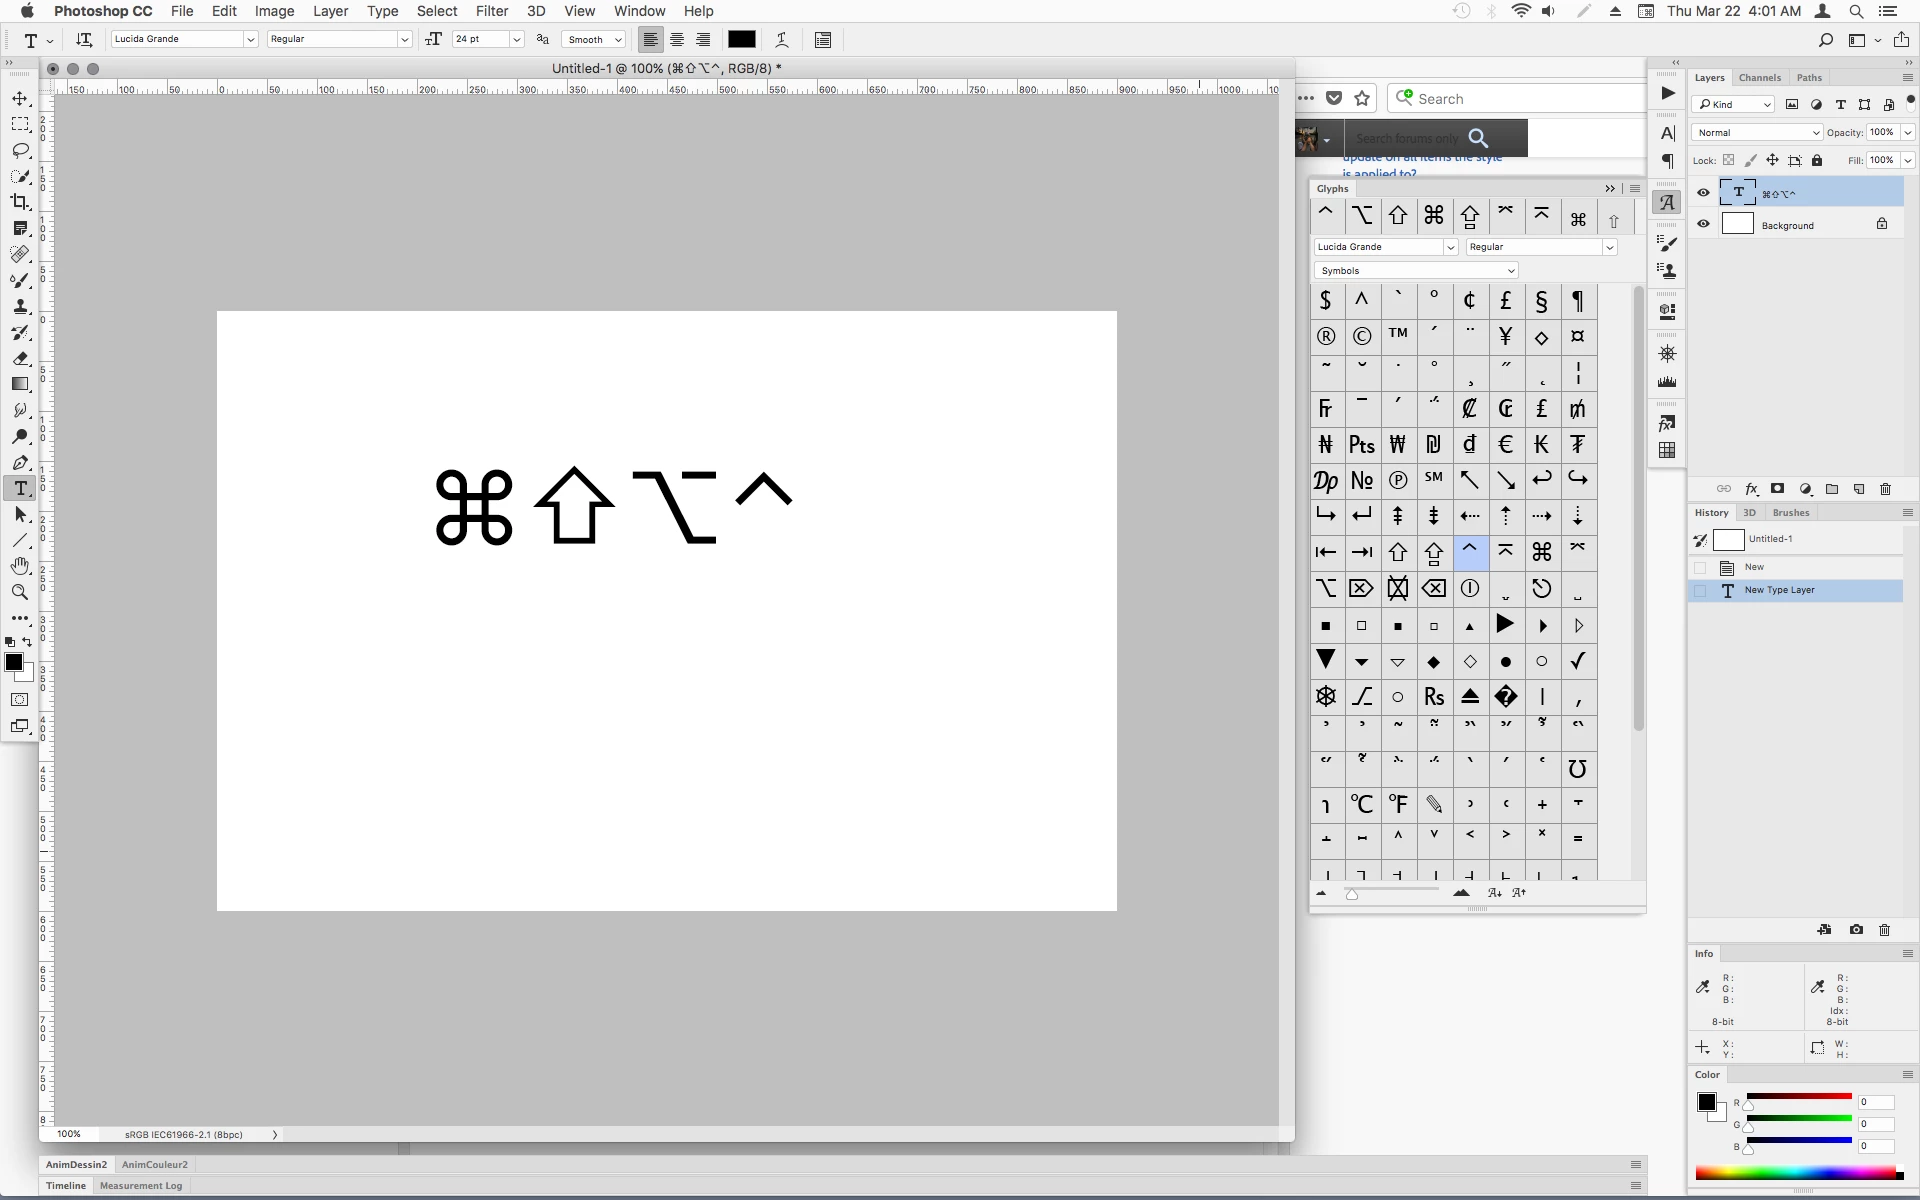Screen dimensions: 1920x1200
Task: Select the Move tool
Action: pos(20,99)
